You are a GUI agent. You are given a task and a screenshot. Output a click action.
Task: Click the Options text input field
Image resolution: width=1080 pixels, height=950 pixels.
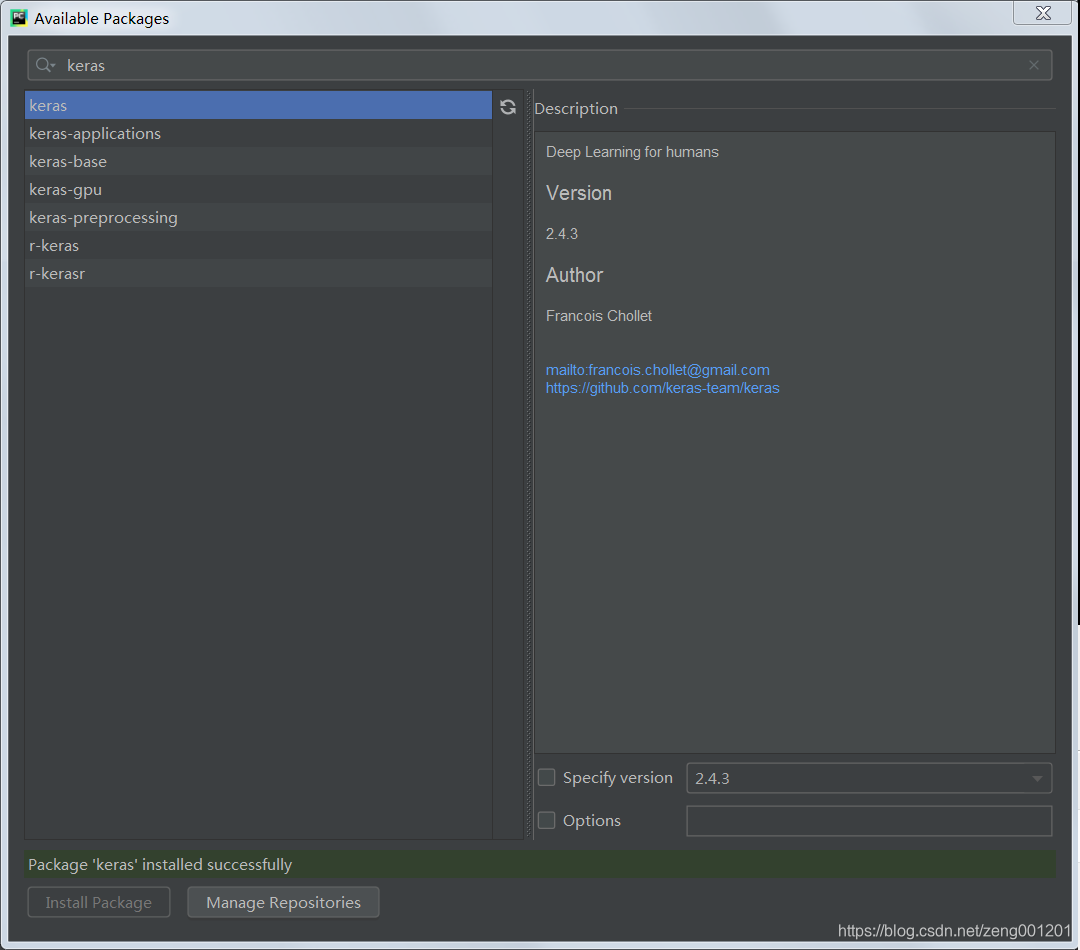coord(869,820)
